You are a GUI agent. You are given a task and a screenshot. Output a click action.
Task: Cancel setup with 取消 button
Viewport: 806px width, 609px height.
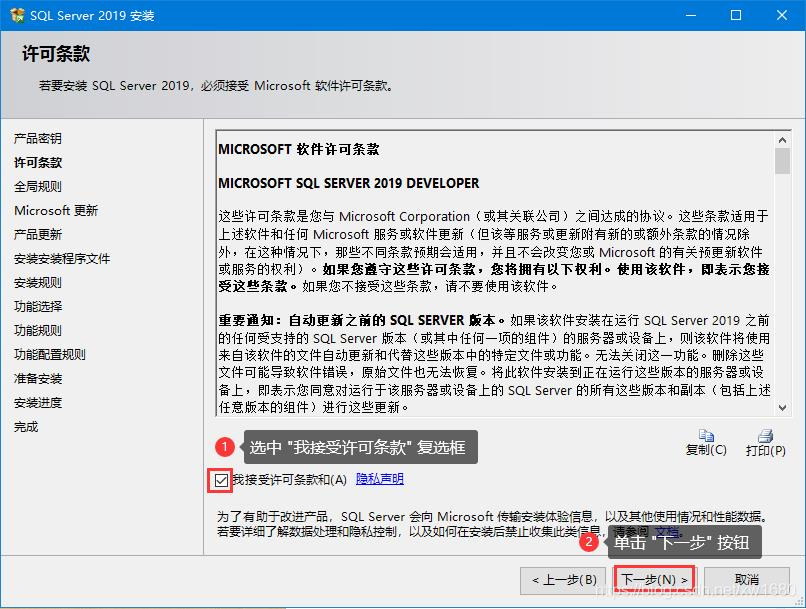pyautogui.click(x=746, y=579)
